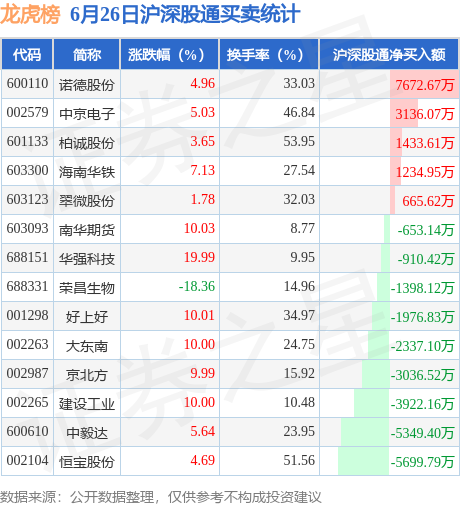Select the 中京电子 row name

tap(87, 114)
